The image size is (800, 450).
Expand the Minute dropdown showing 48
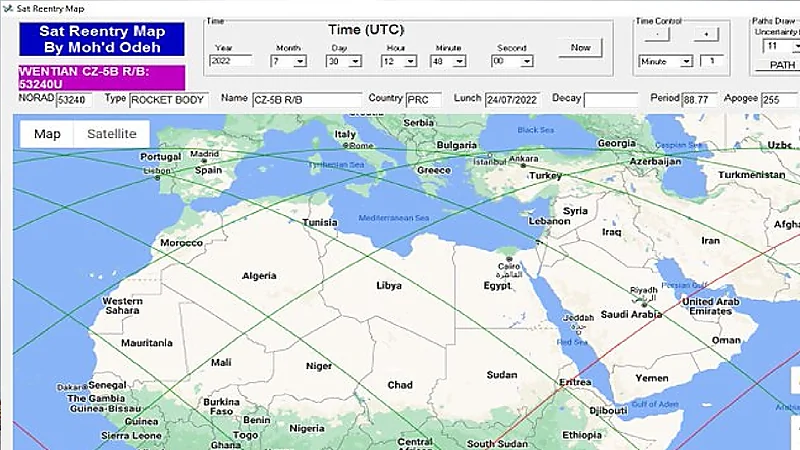pos(459,61)
